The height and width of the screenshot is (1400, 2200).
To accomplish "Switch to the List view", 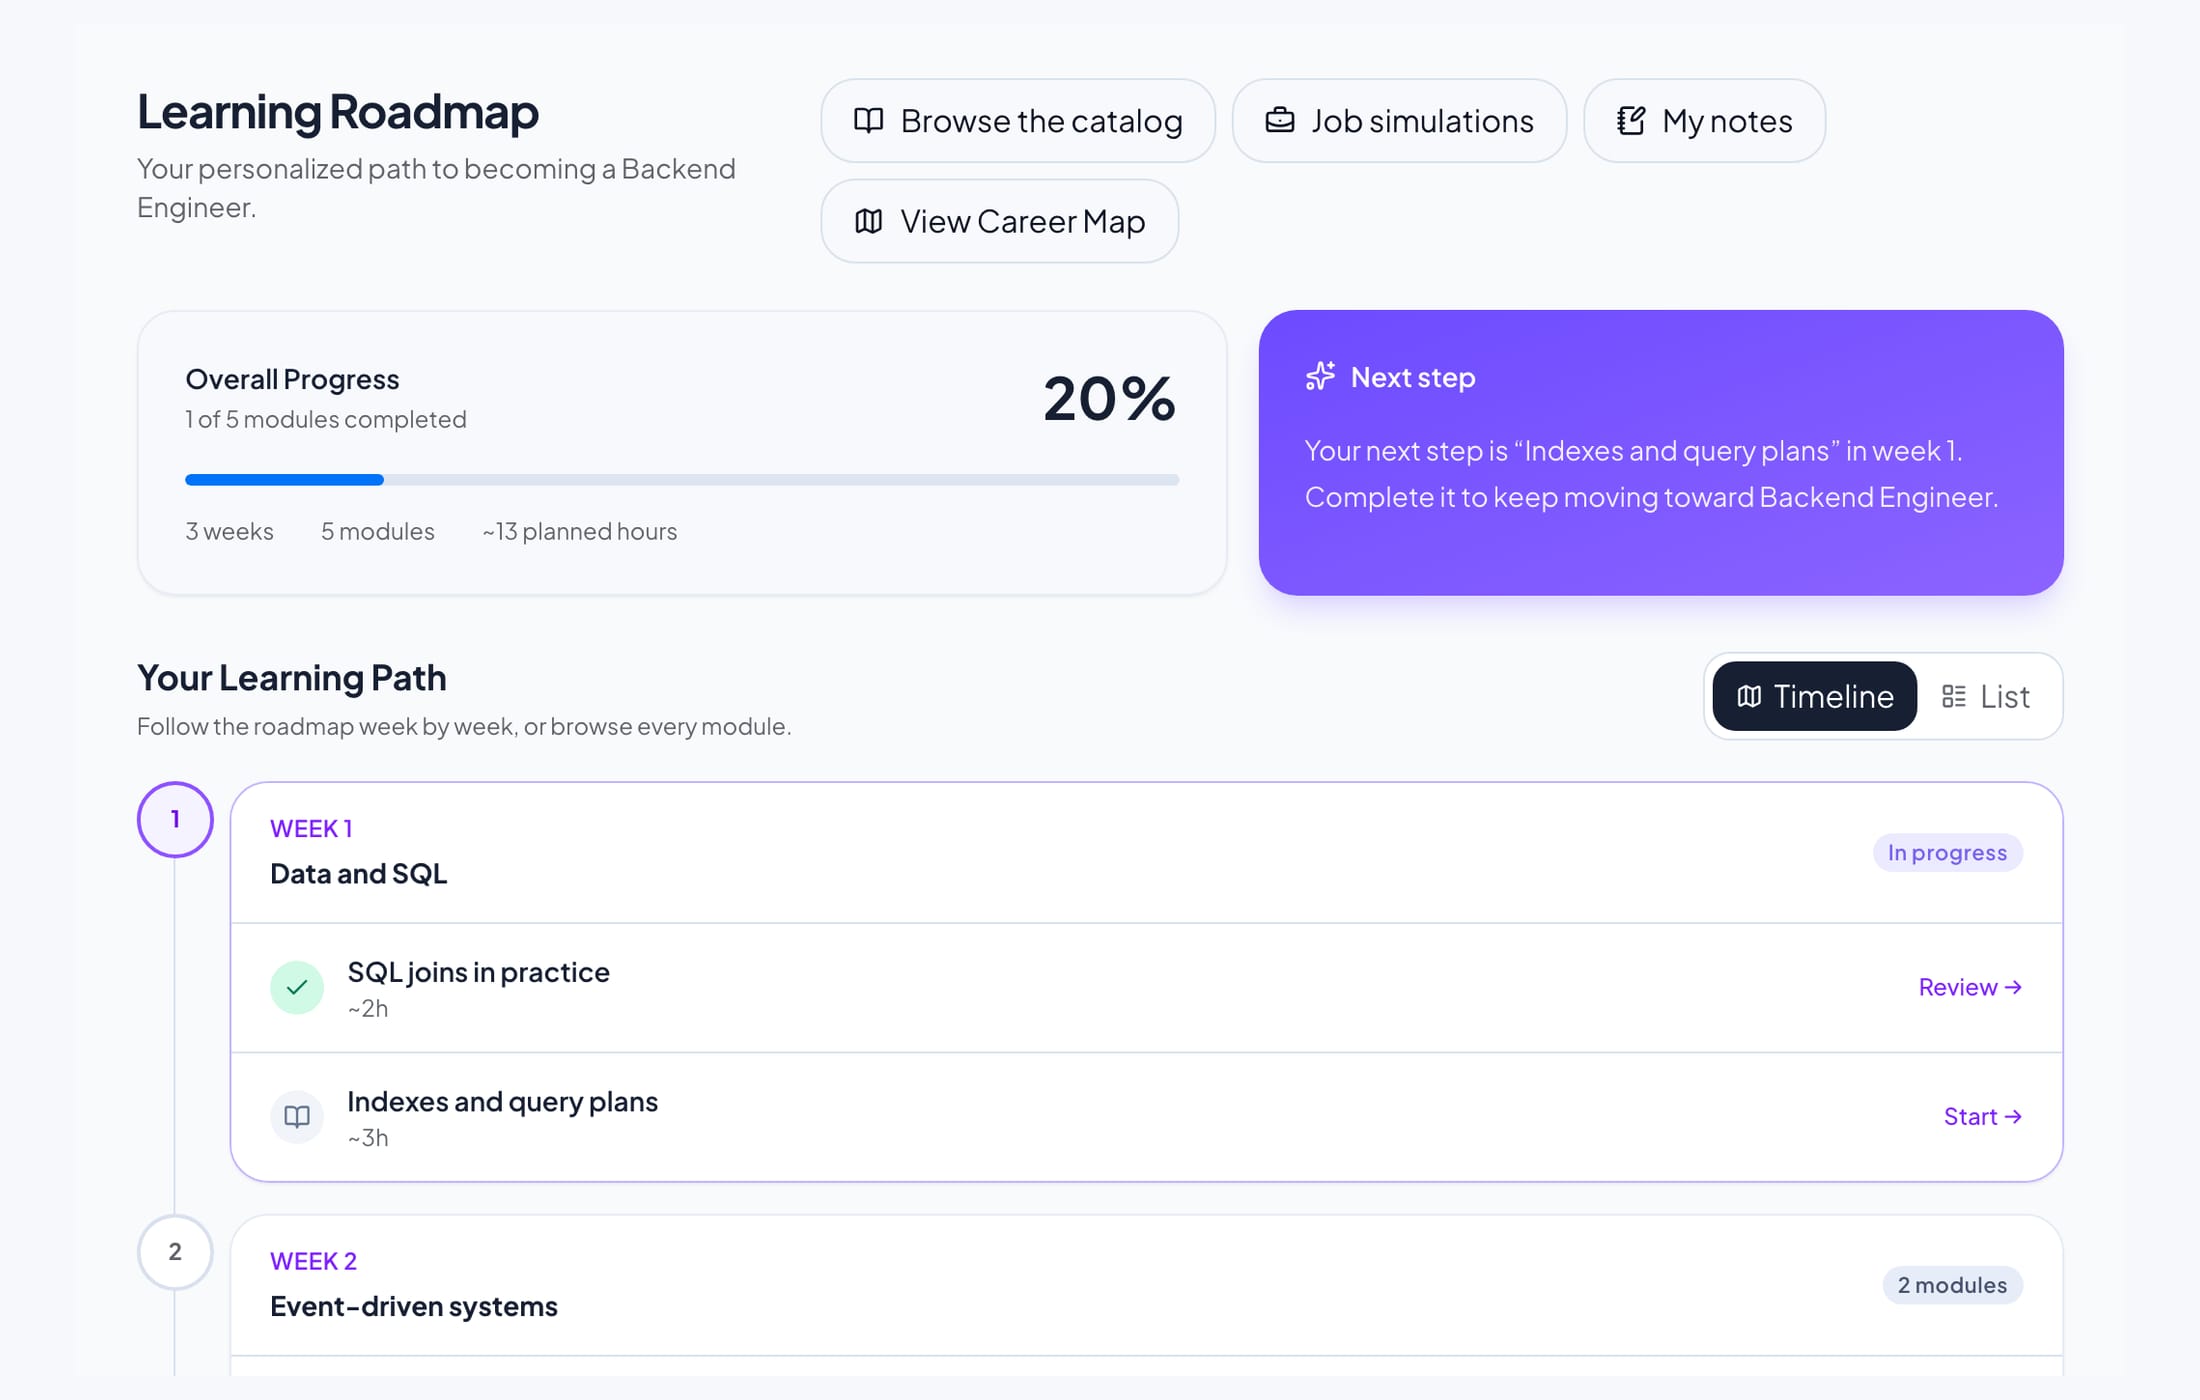I will tap(1985, 696).
